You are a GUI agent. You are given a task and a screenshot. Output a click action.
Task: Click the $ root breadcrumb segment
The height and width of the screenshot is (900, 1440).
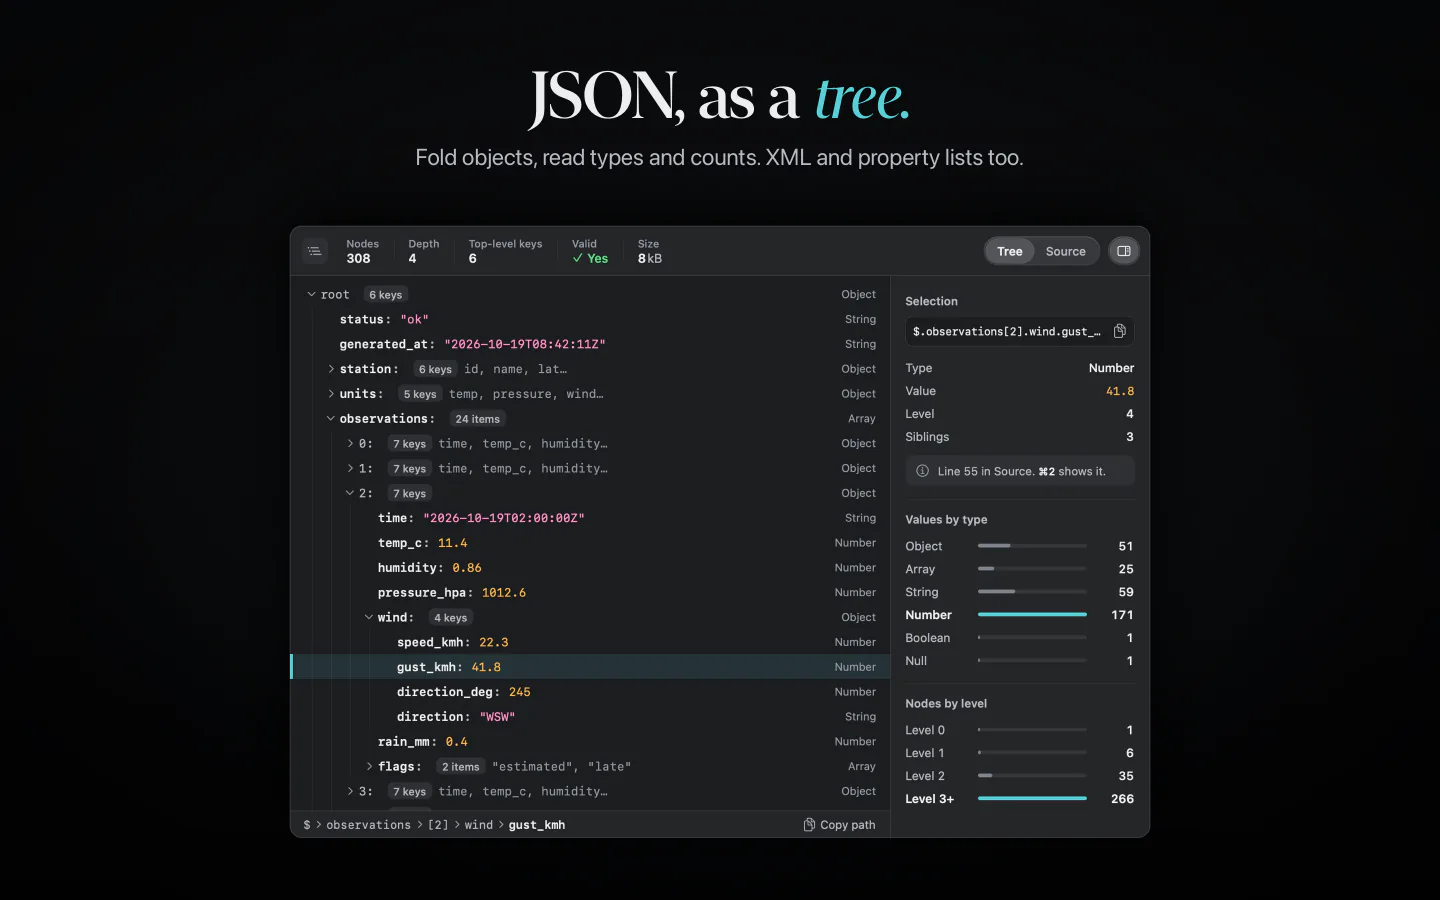[307, 825]
